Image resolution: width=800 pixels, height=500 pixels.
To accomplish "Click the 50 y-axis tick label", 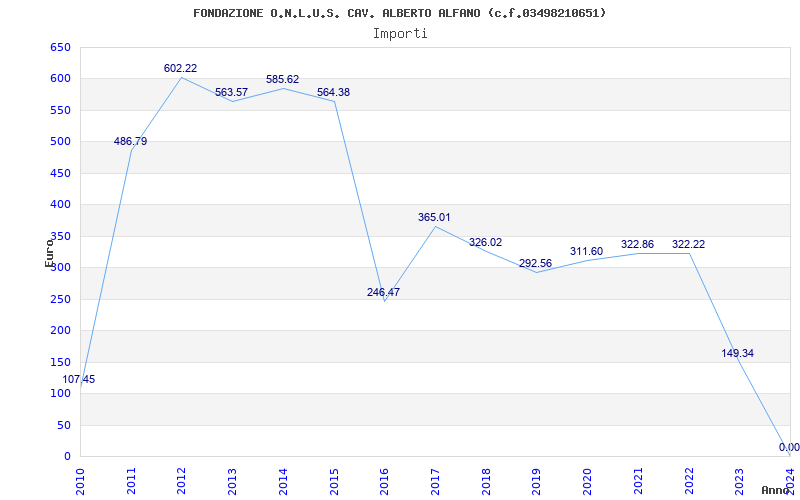I will click(x=64, y=425).
